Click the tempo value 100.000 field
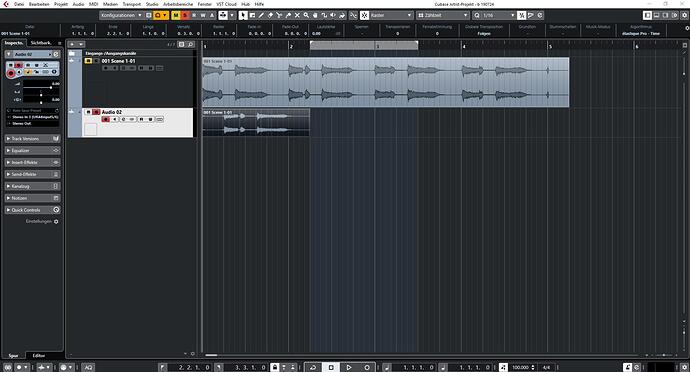690x372 pixels. 521,367
